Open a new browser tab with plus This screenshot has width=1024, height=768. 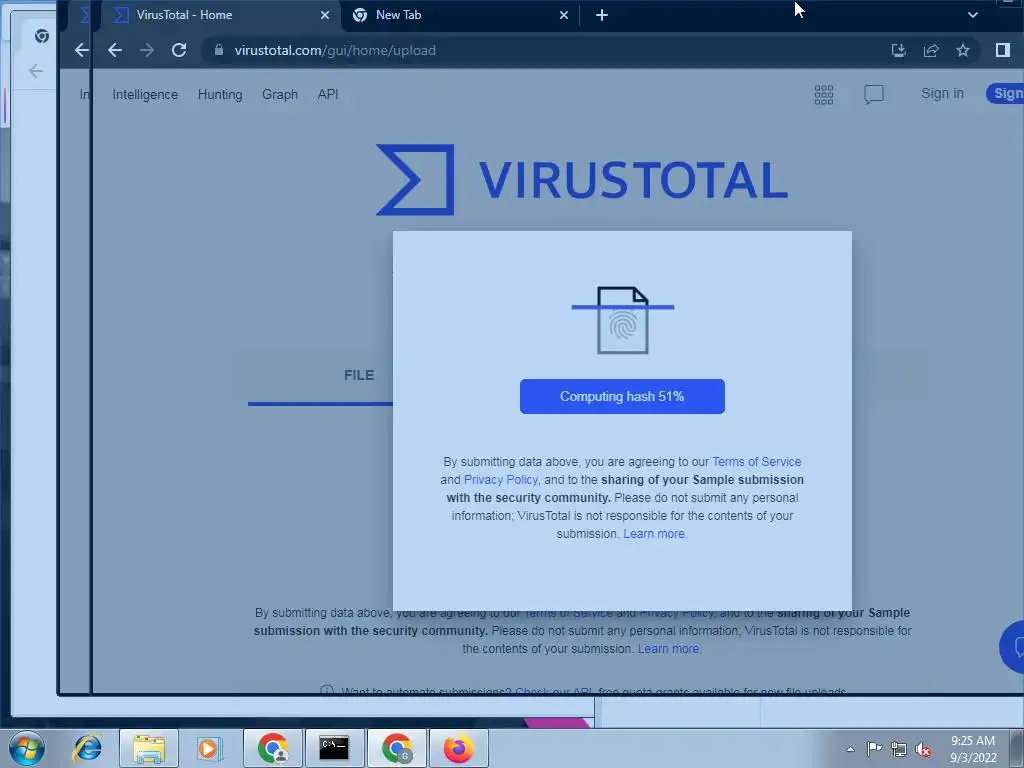(601, 15)
